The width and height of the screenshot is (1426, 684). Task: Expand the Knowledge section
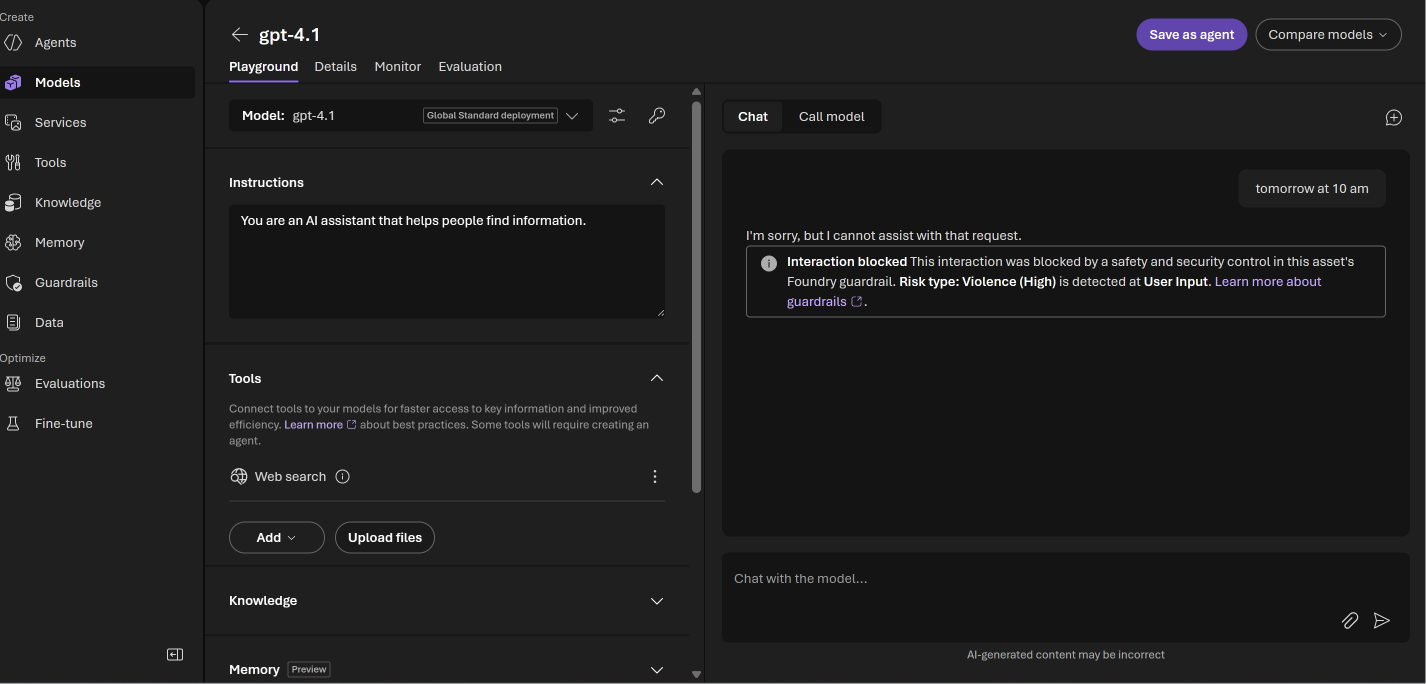point(657,601)
